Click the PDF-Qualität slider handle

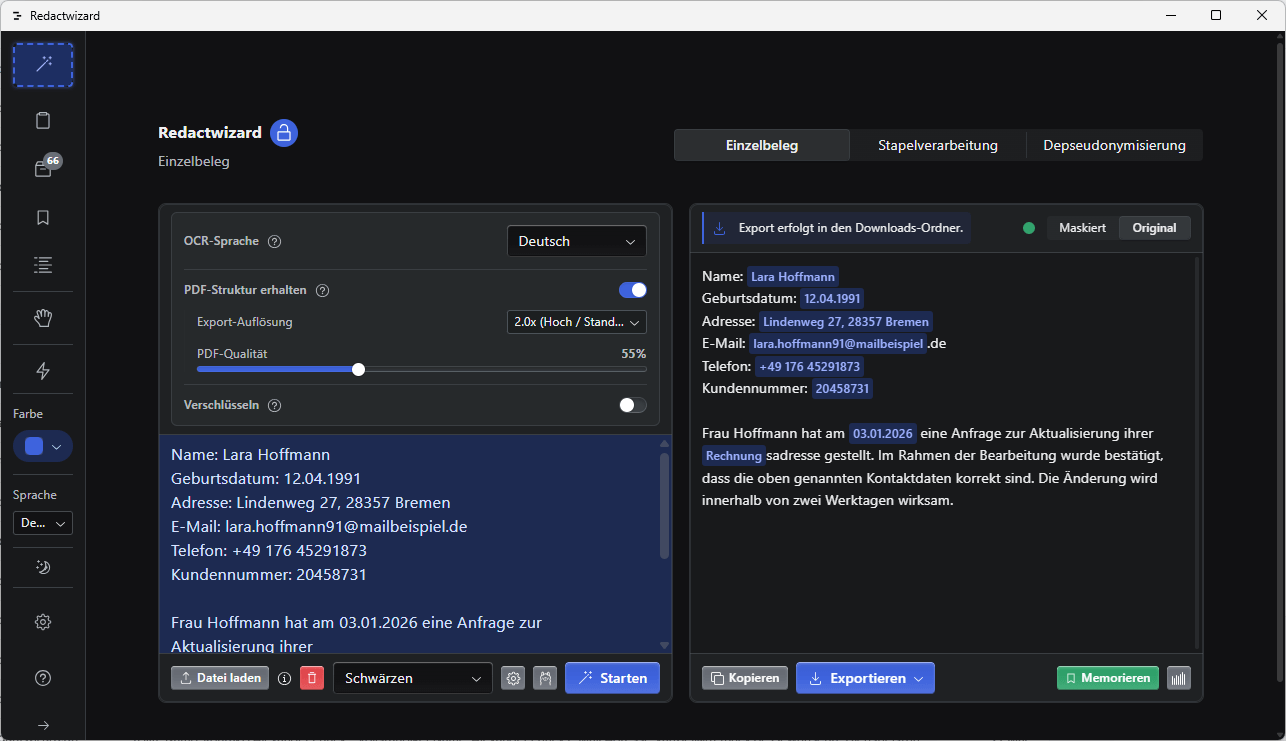(x=359, y=369)
